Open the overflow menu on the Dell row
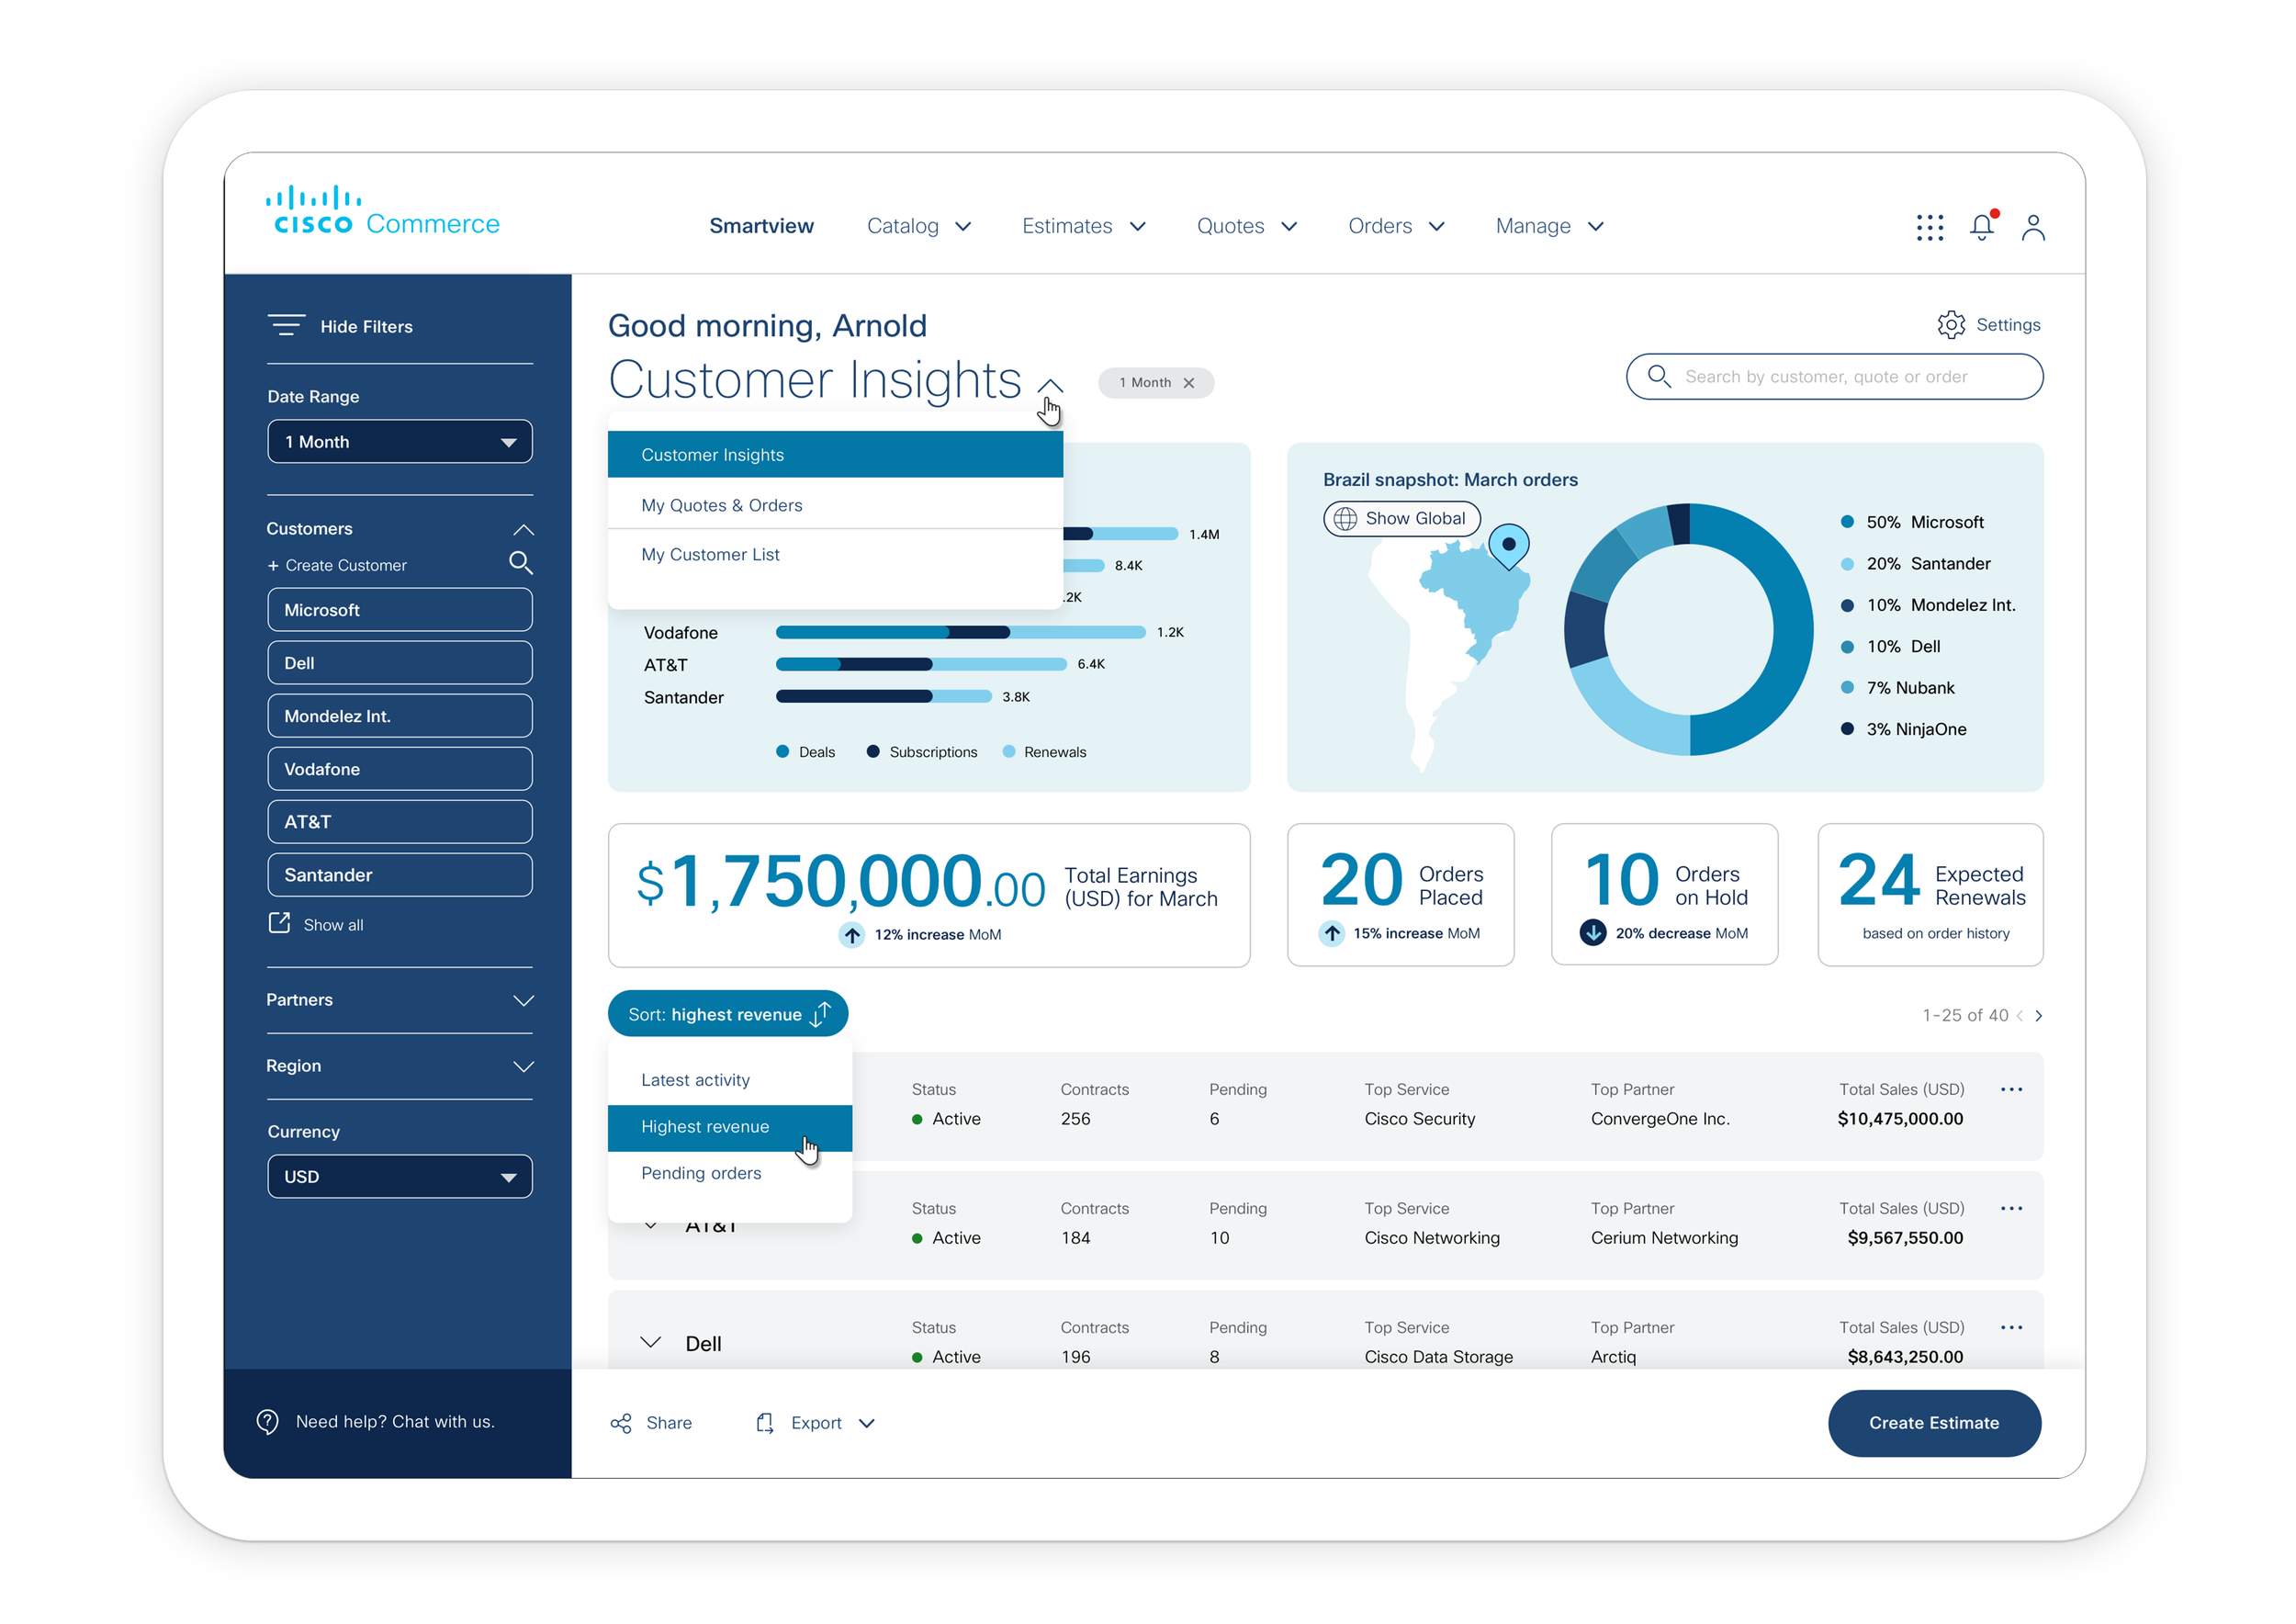The image size is (2296, 1624). (x=2012, y=1327)
